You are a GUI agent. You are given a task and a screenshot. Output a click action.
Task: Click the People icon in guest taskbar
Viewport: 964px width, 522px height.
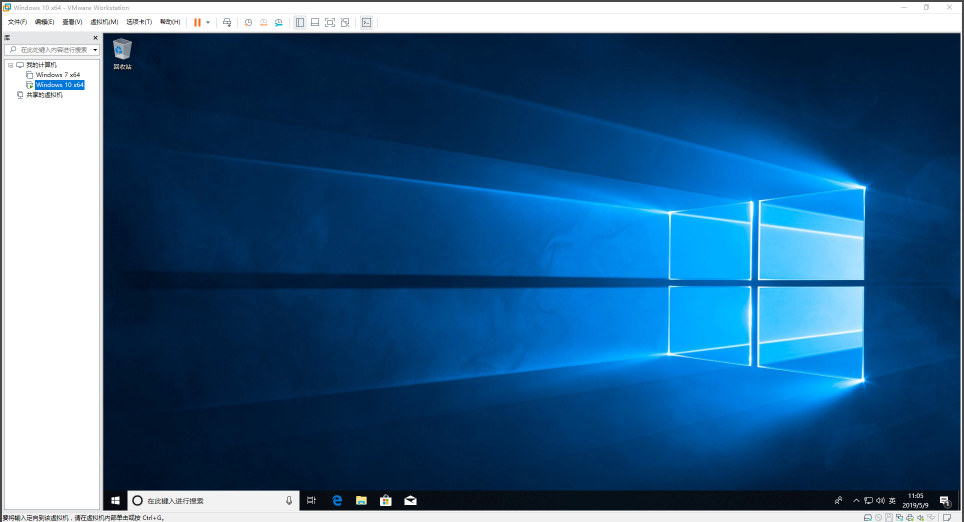(839, 500)
